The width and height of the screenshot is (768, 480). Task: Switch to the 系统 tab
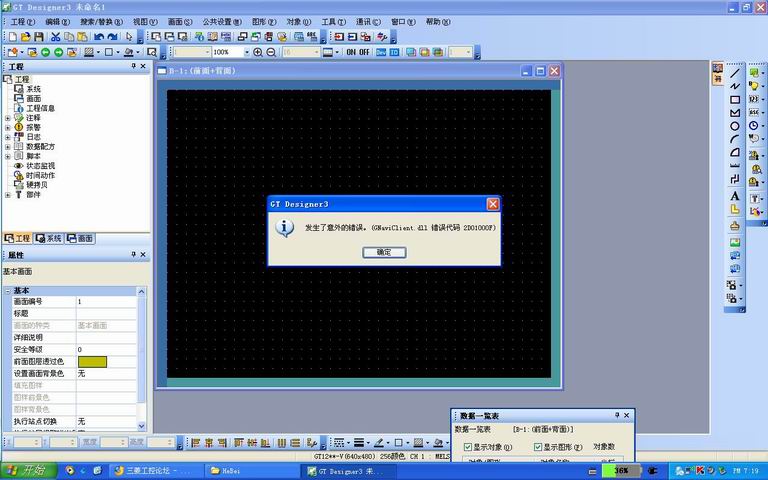(x=49, y=239)
